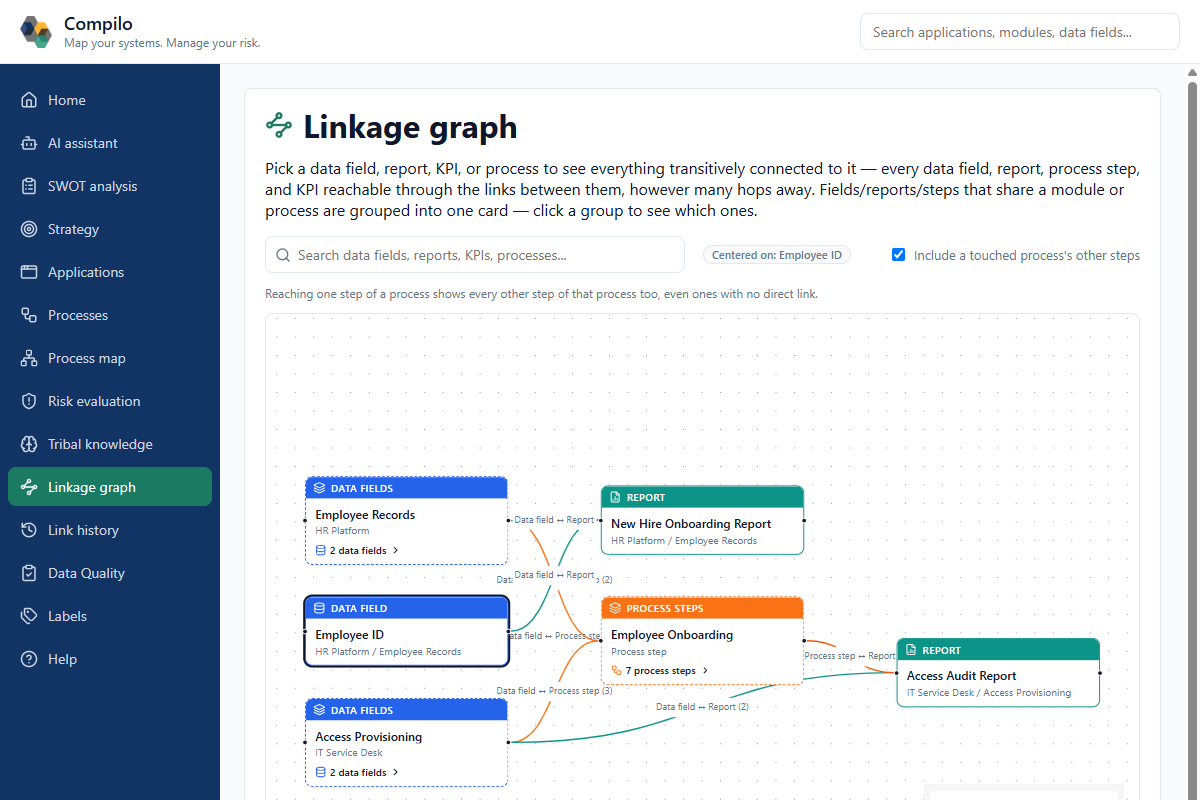1200x800 pixels.
Task: Click the Compilo brand name
Action: 98,23
